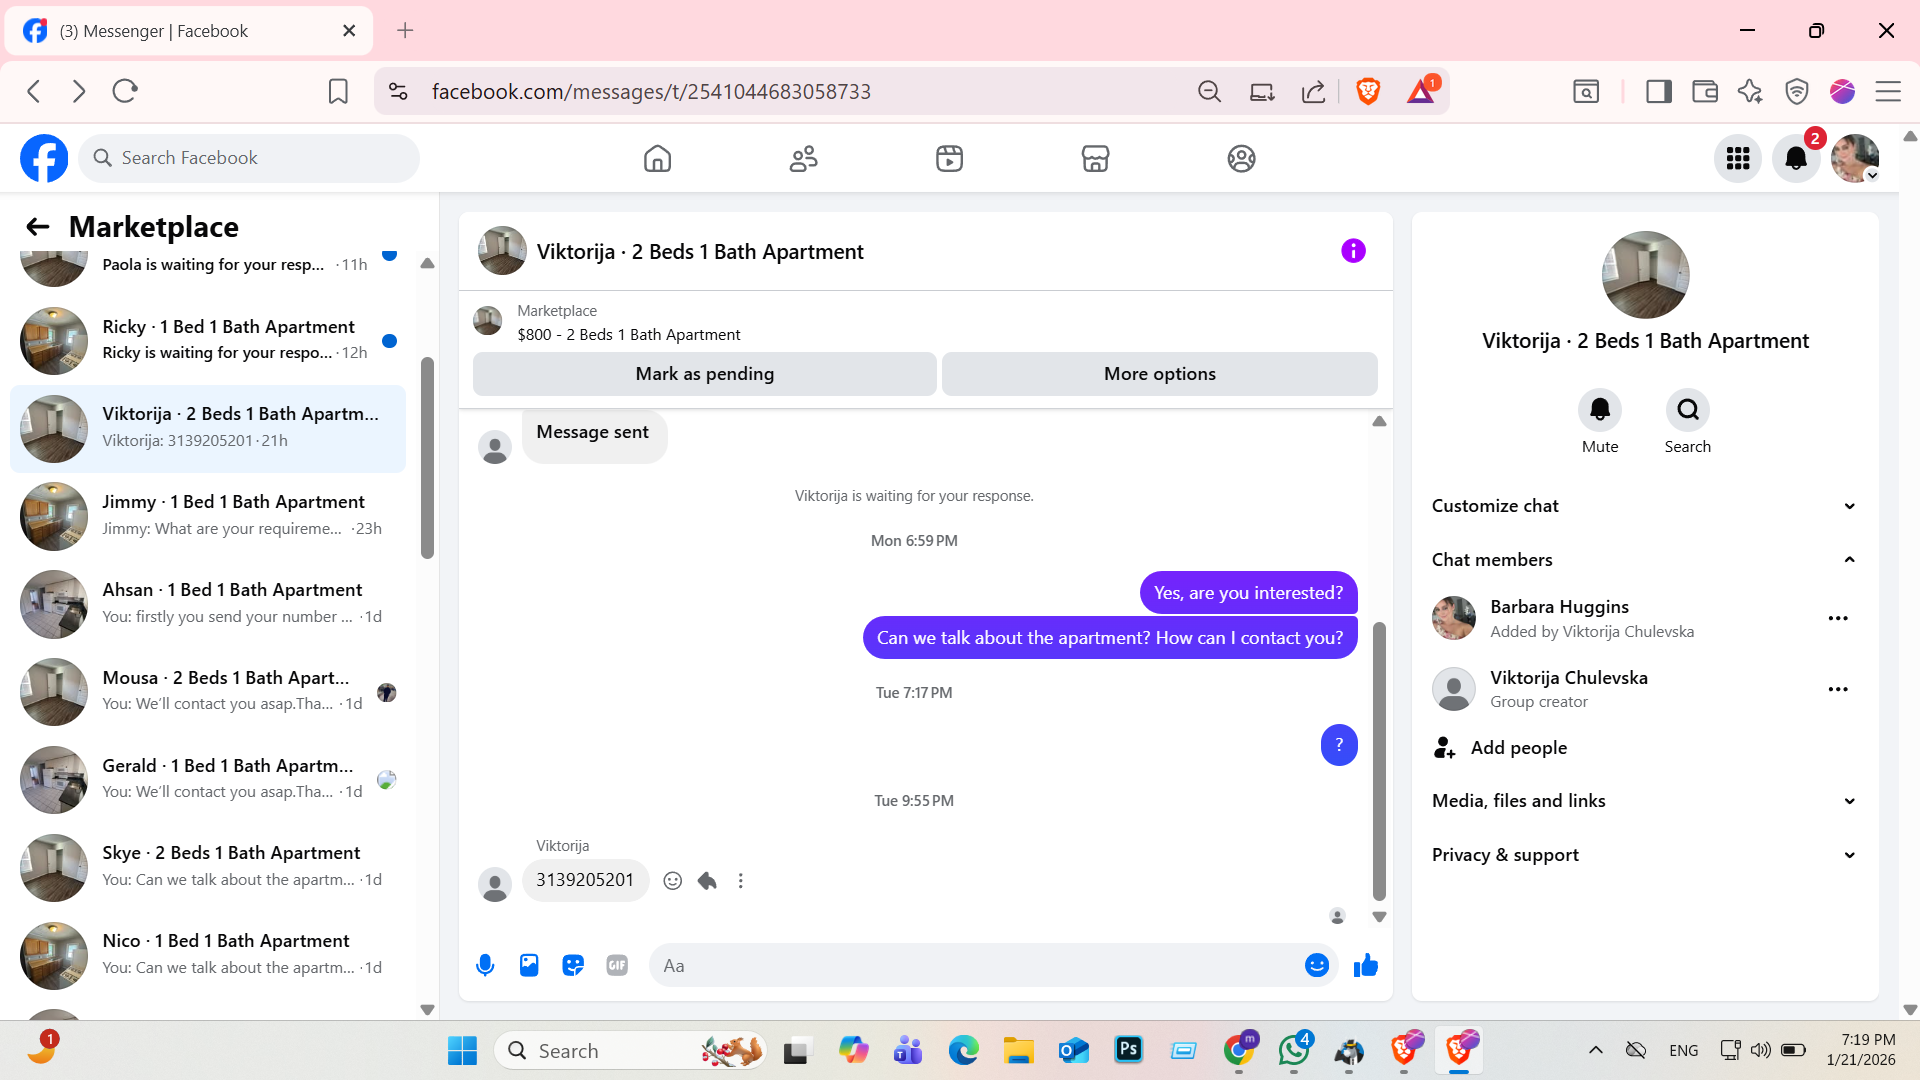Open the GIF picker icon
Viewport: 1920px width, 1080px height.
tap(617, 965)
